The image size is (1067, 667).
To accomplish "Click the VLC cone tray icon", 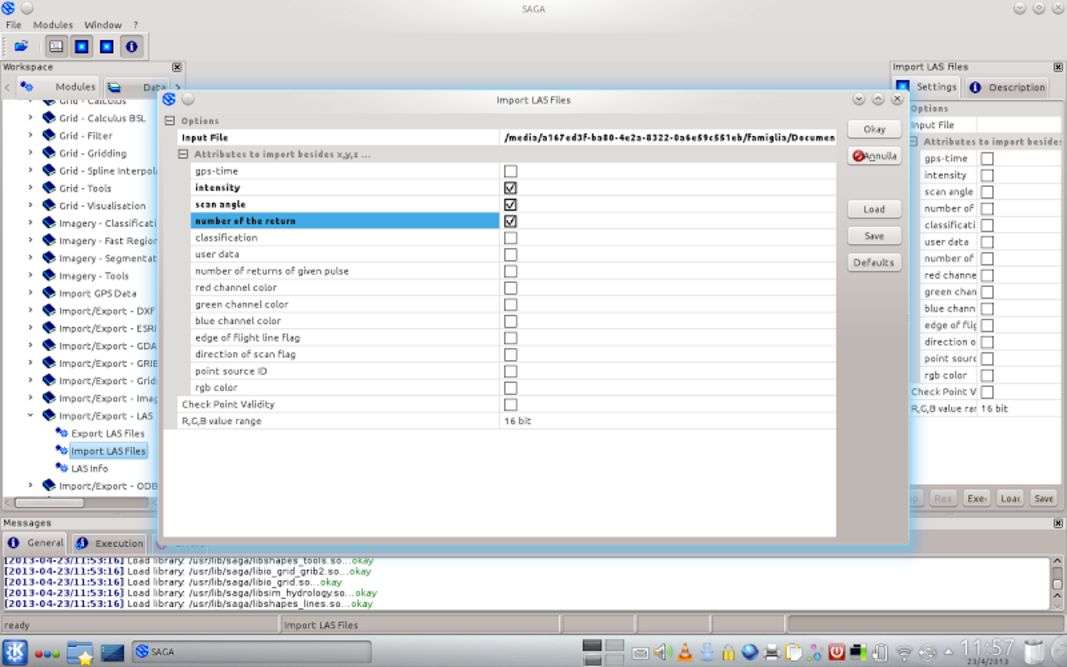I will 685,653.
